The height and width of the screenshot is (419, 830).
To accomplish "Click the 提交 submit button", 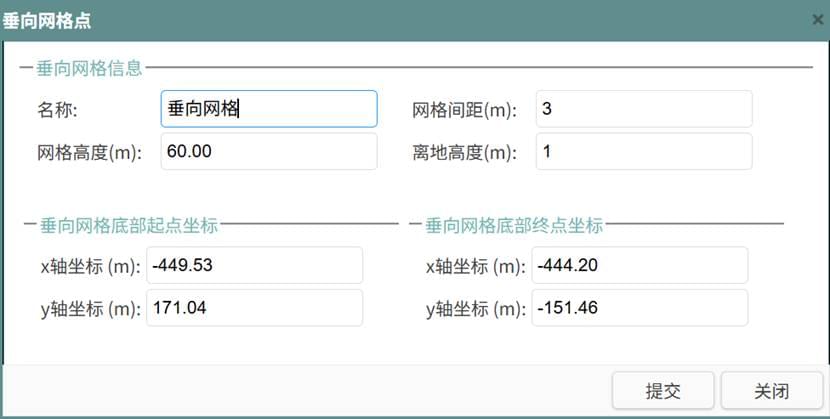I will tap(662, 391).
